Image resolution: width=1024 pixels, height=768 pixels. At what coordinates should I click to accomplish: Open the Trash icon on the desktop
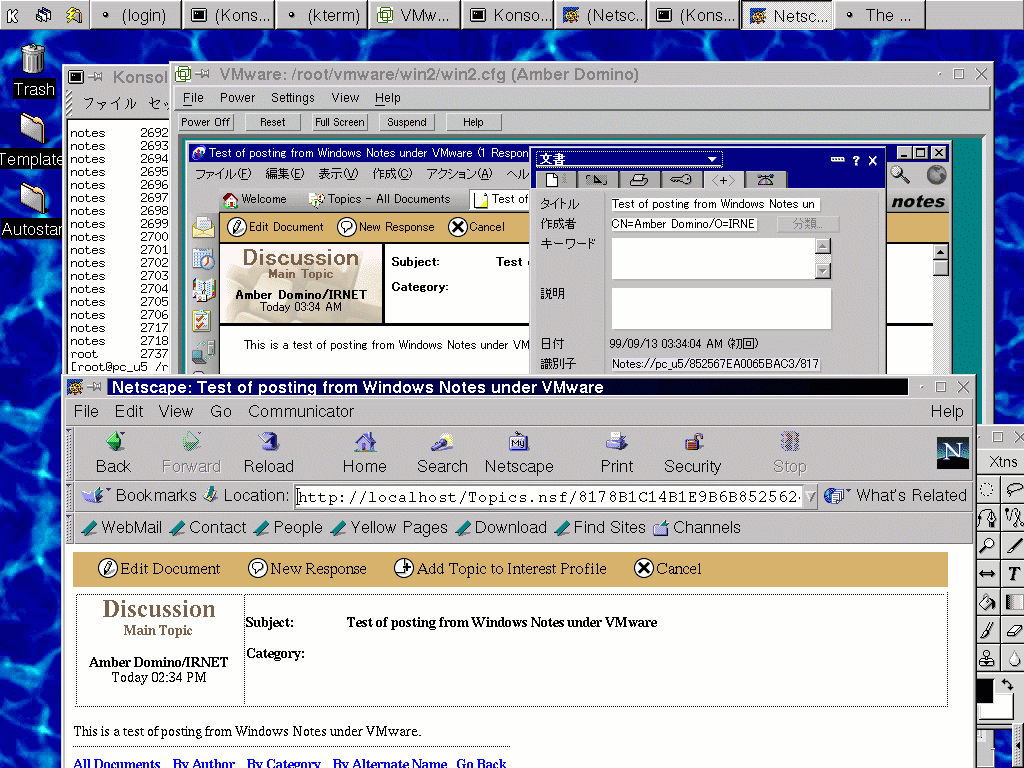tap(33, 59)
